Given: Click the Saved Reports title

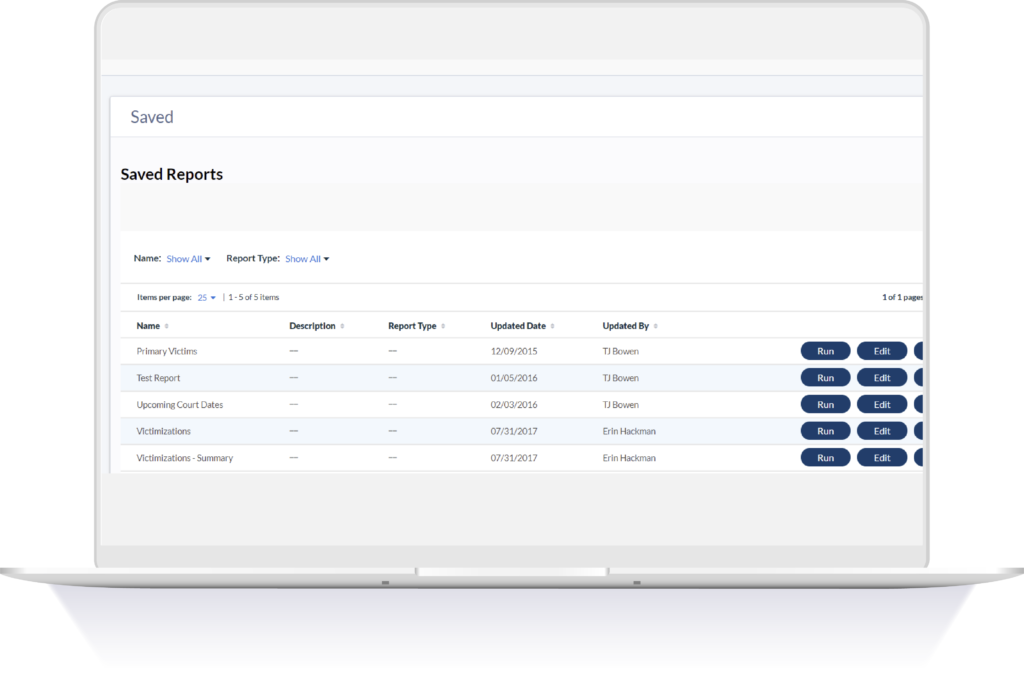Looking at the screenshot, I should [x=172, y=174].
